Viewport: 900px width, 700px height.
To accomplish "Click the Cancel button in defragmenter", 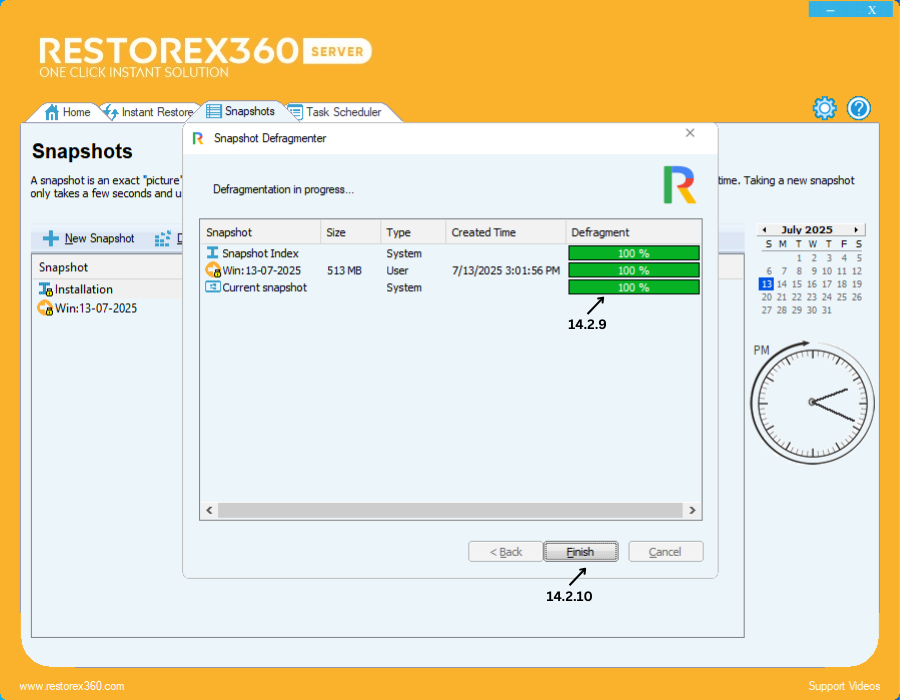I will [665, 552].
